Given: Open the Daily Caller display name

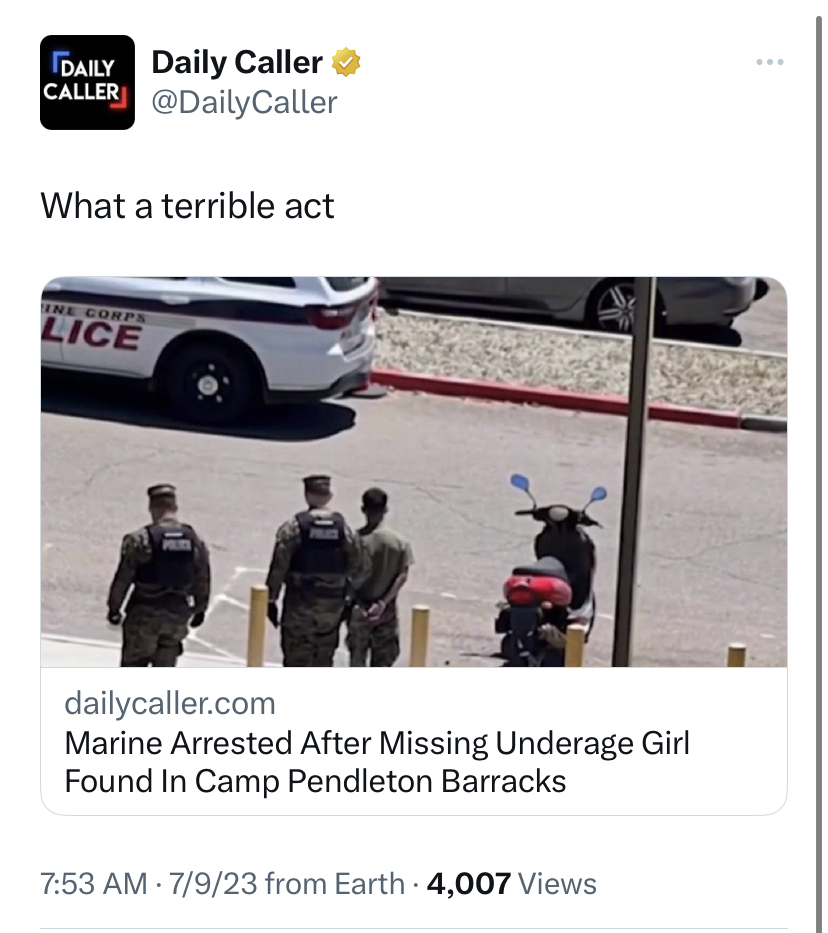Looking at the screenshot, I should tap(237, 62).
